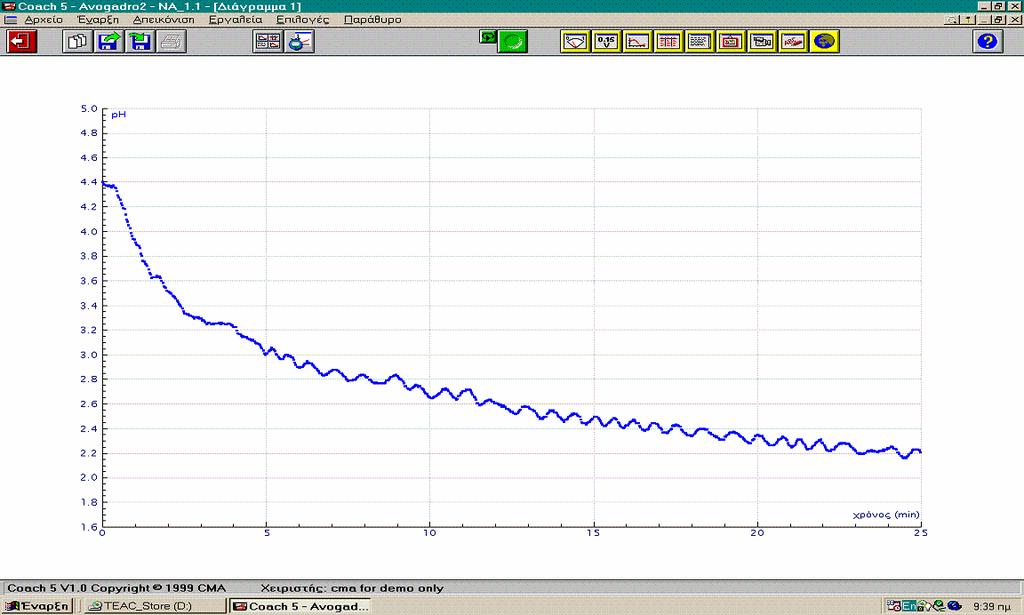Viewport: 1024px width, 615px height.
Task: Click the 10 label on time axis
Action: [x=430, y=533]
